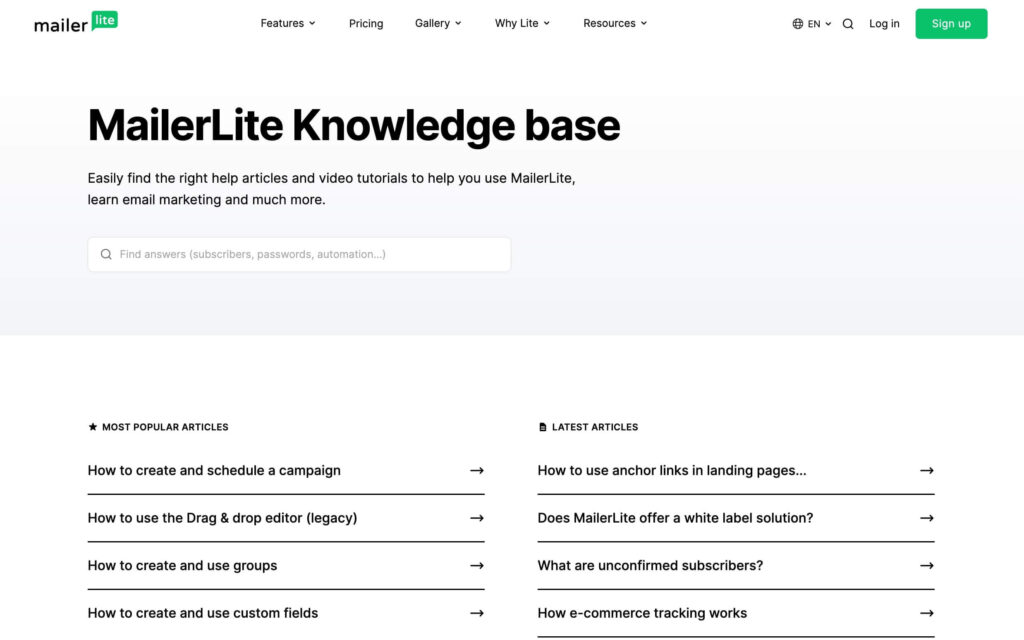Expand the Gallery menu
Screen dimensions: 1024x640
pyautogui.click(x=438, y=23)
